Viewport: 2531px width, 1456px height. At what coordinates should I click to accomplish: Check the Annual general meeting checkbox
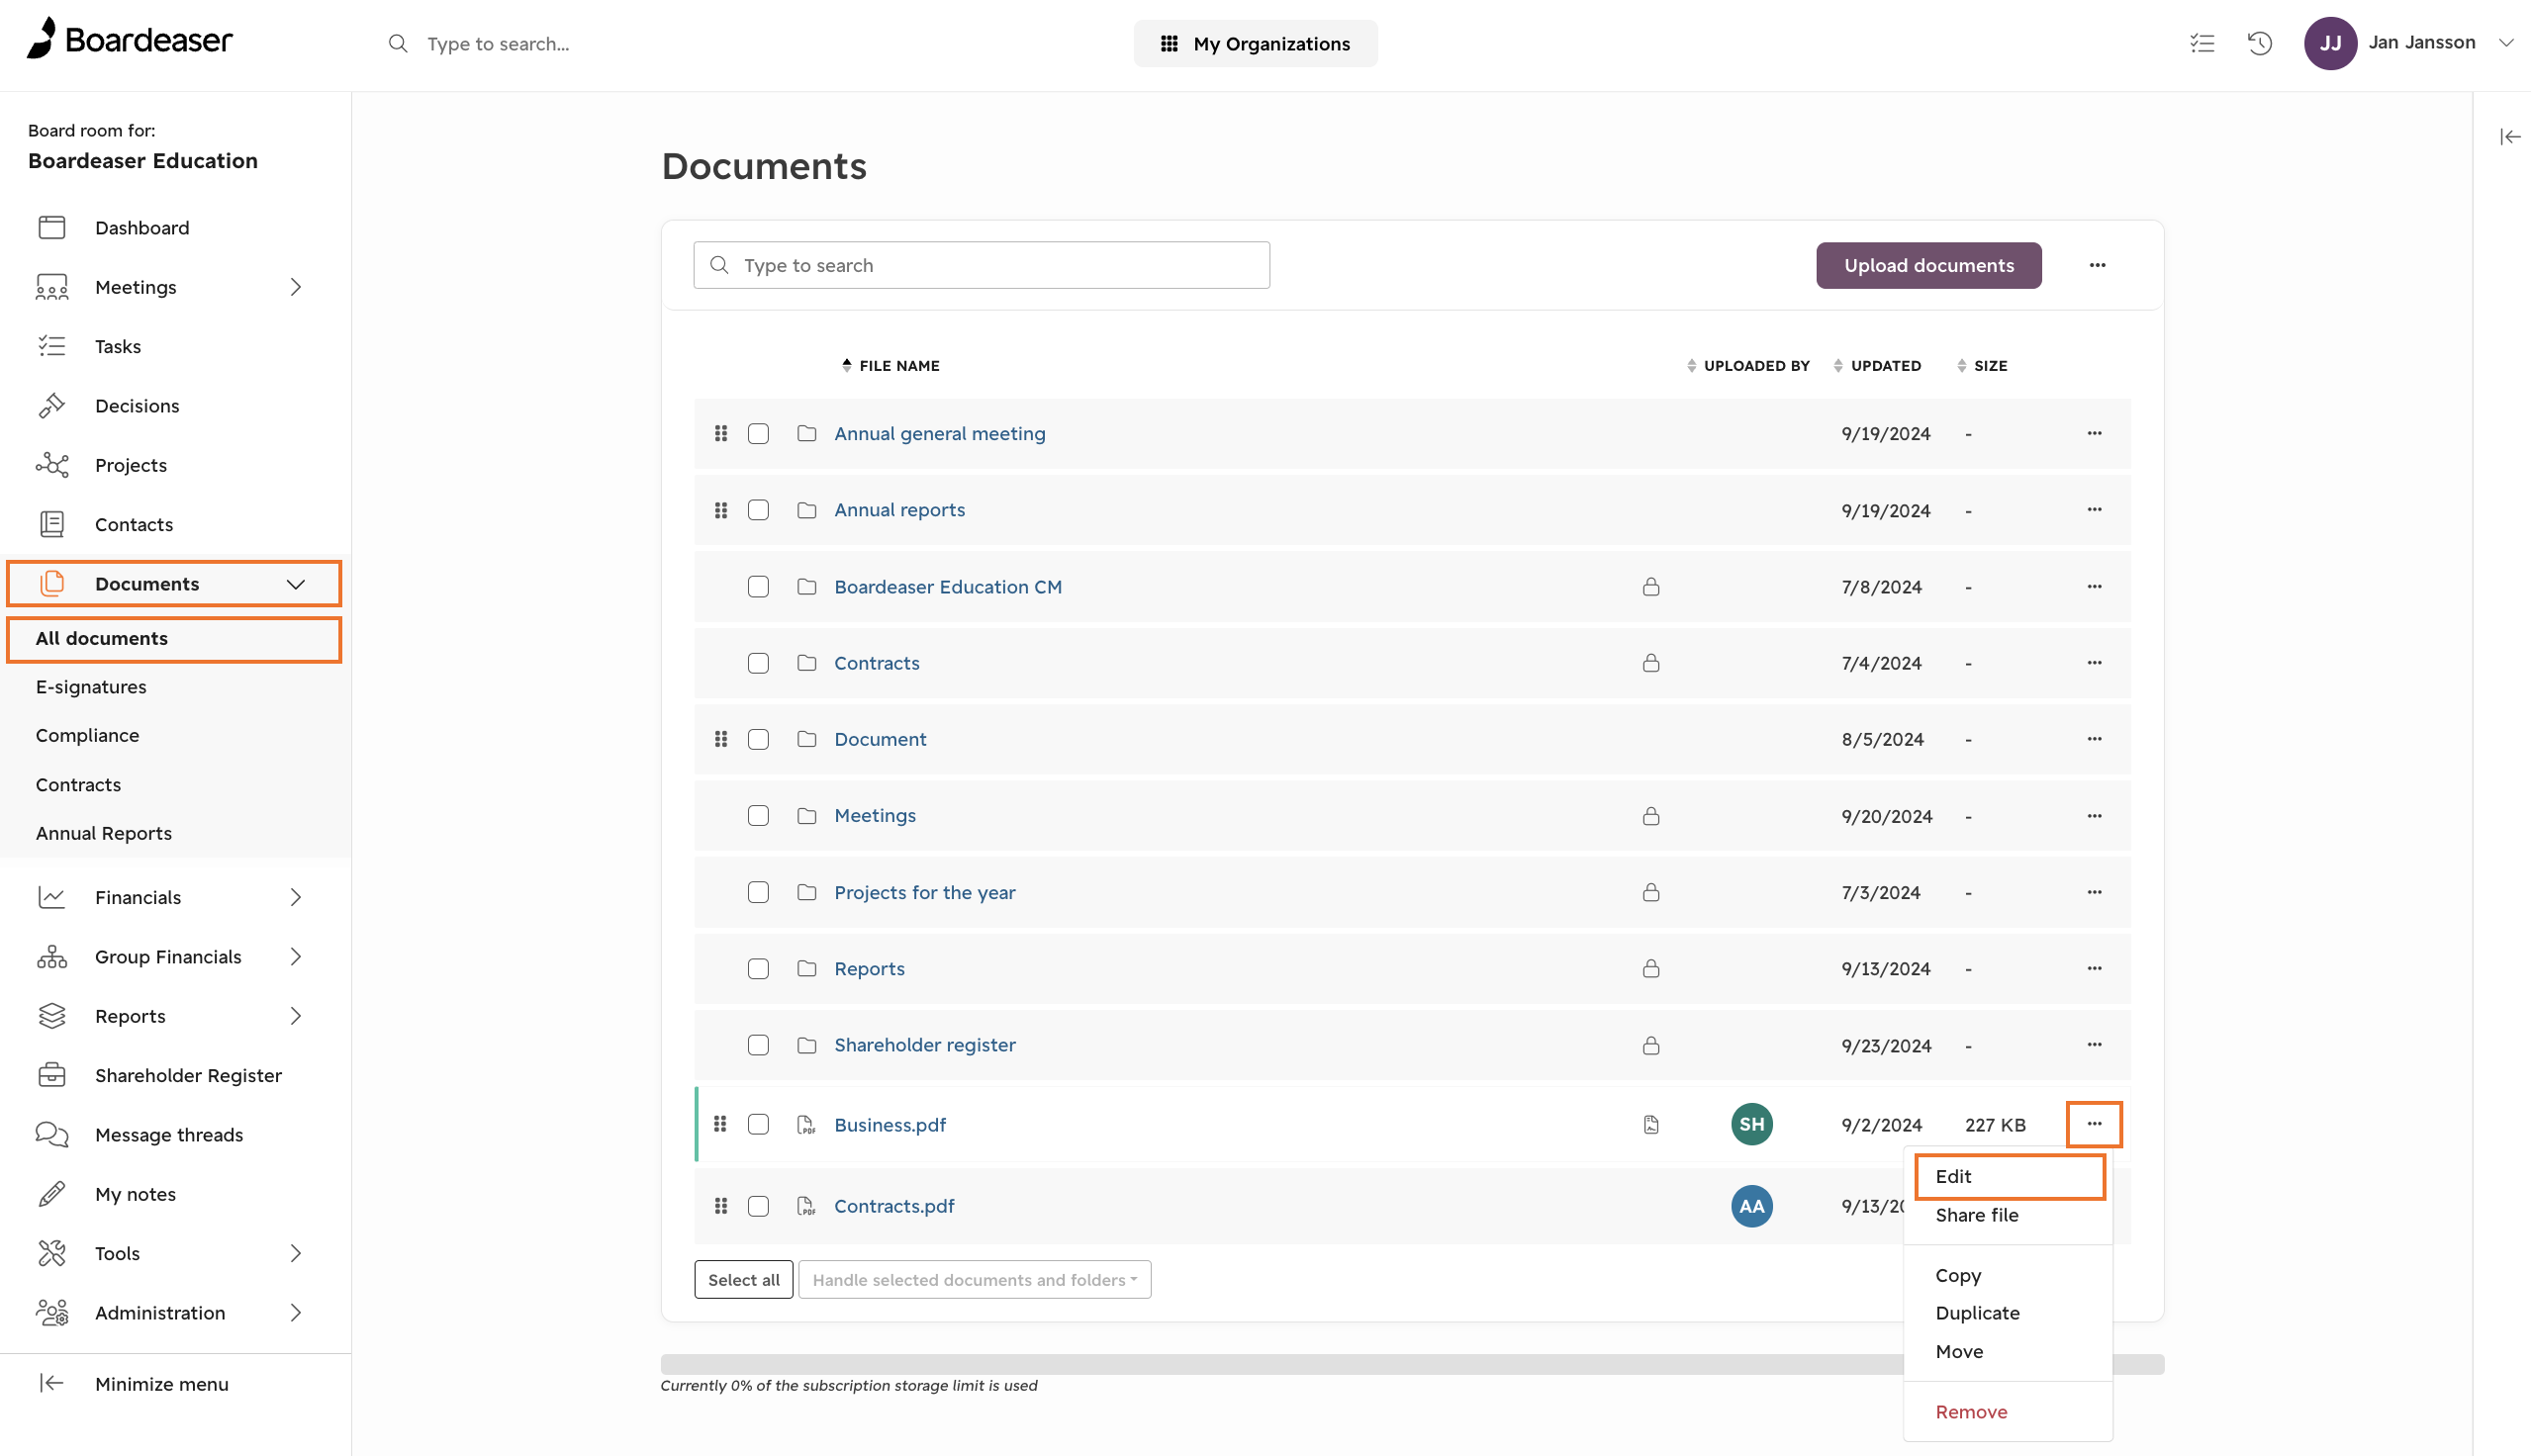(758, 433)
